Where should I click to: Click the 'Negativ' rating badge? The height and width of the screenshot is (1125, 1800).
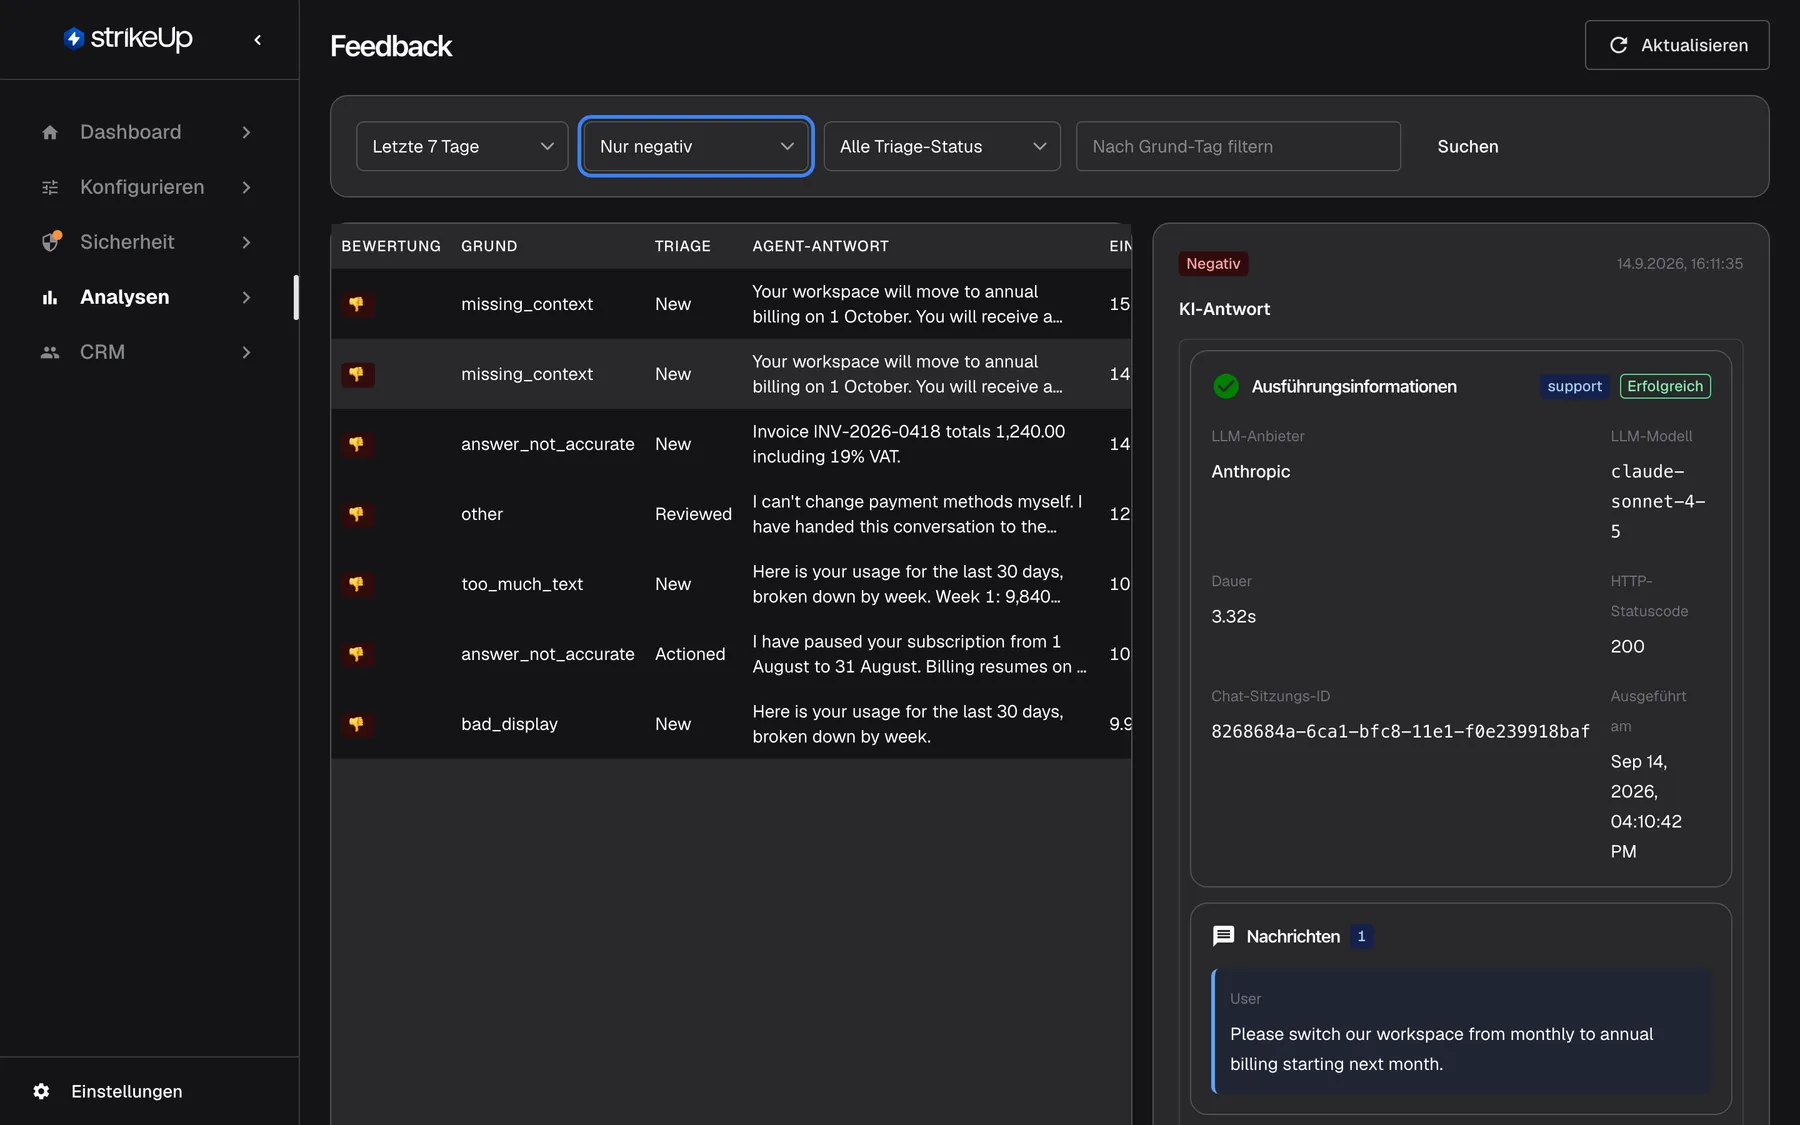pyautogui.click(x=1213, y=263)
